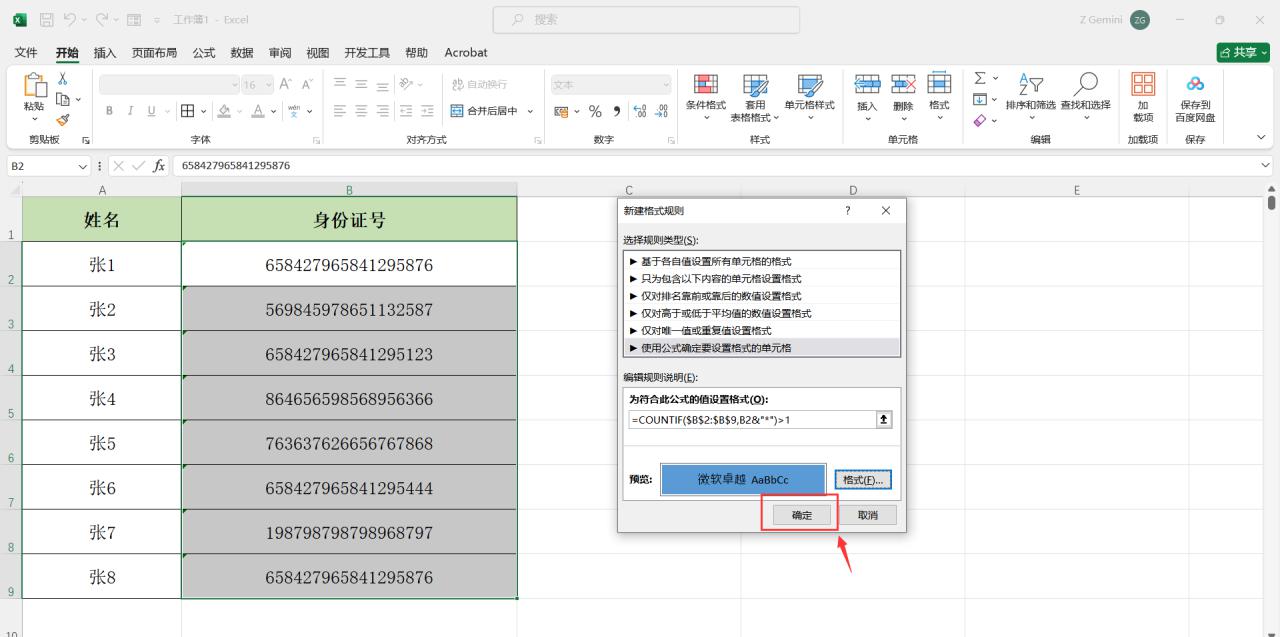This screenshot has height=637, width=1280.
Task: Click the 确定 (OK) button
Action: [802, 515]
